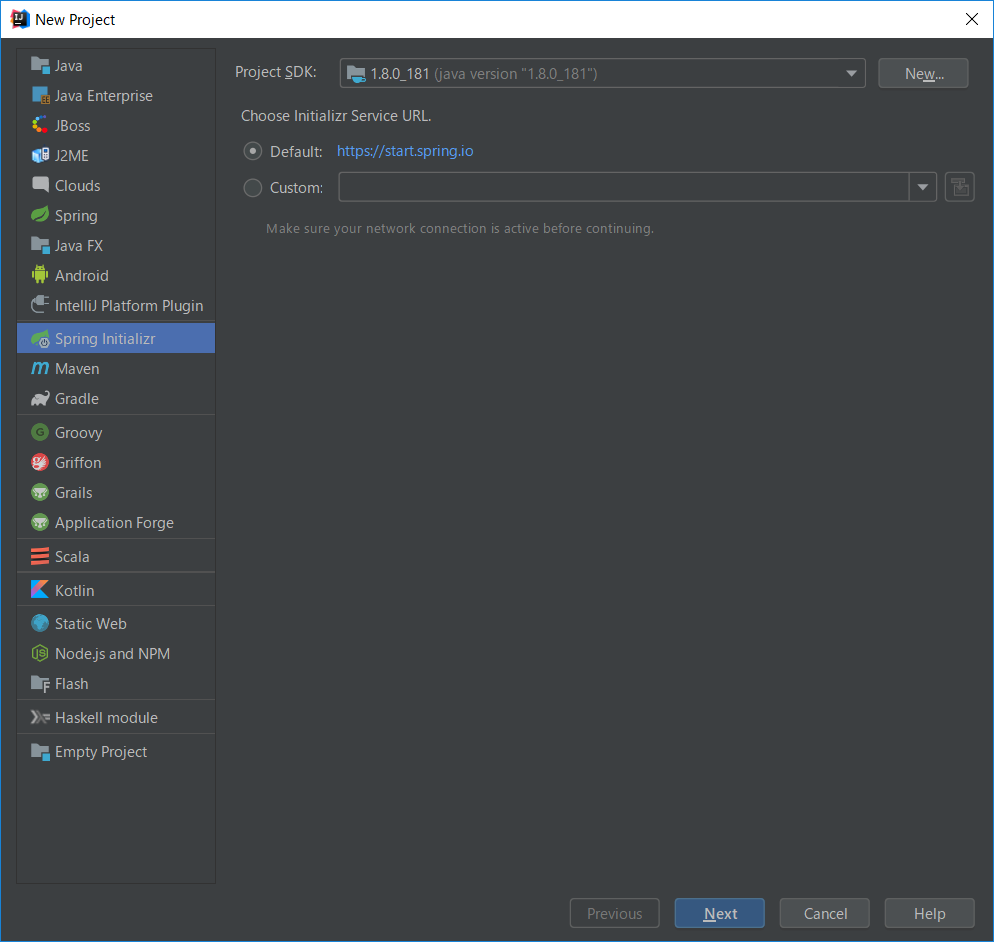
Task: Select the Static Web label
Action: pyautogui.click(x=91, y=624)
